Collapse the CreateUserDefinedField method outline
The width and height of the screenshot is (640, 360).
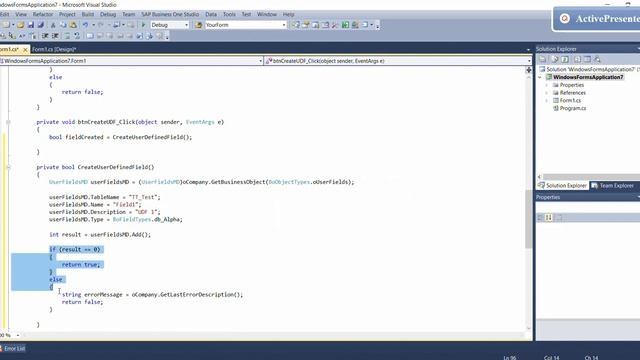8,167
